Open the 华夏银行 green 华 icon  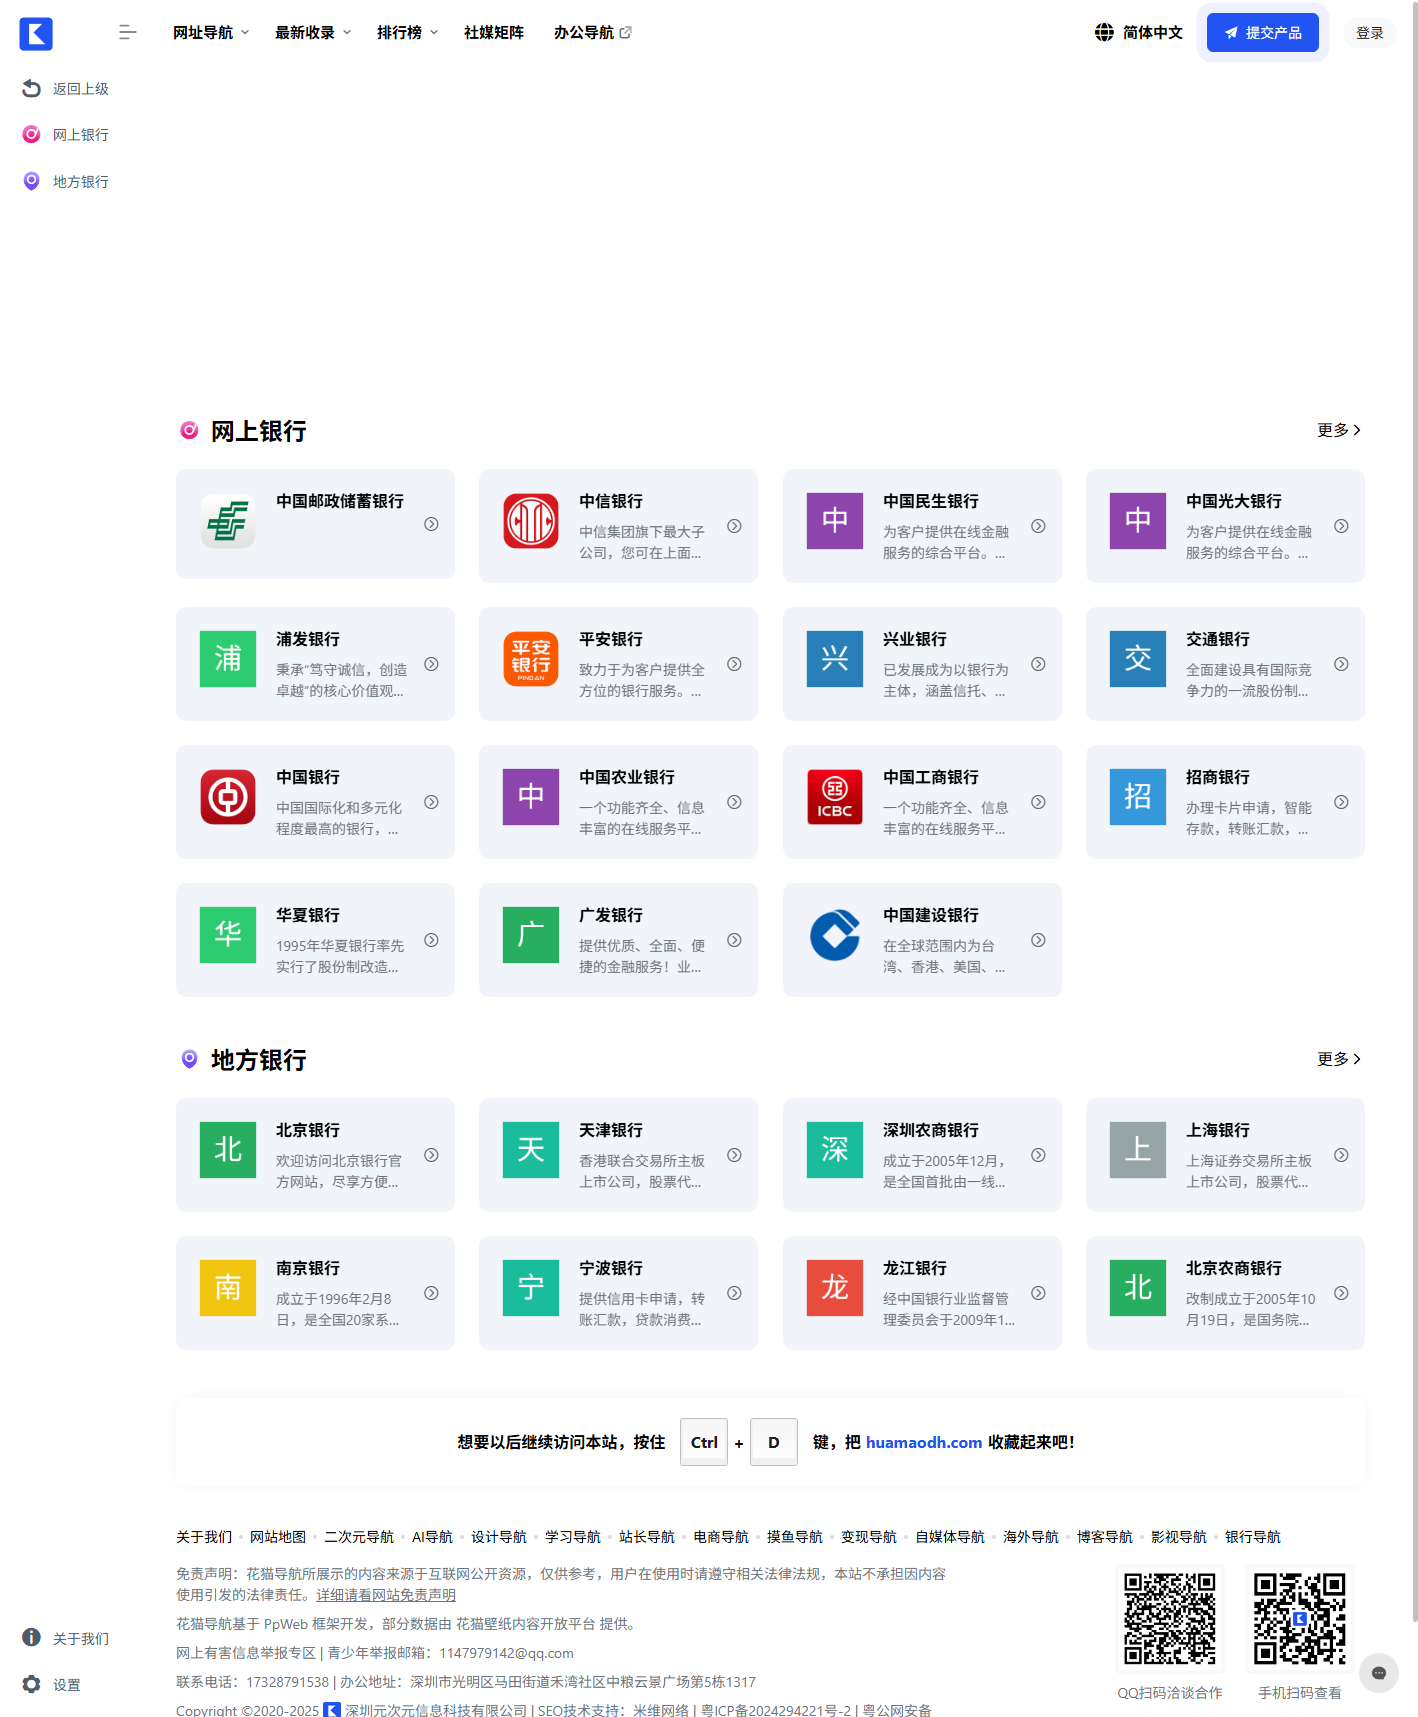pos(228,936)
